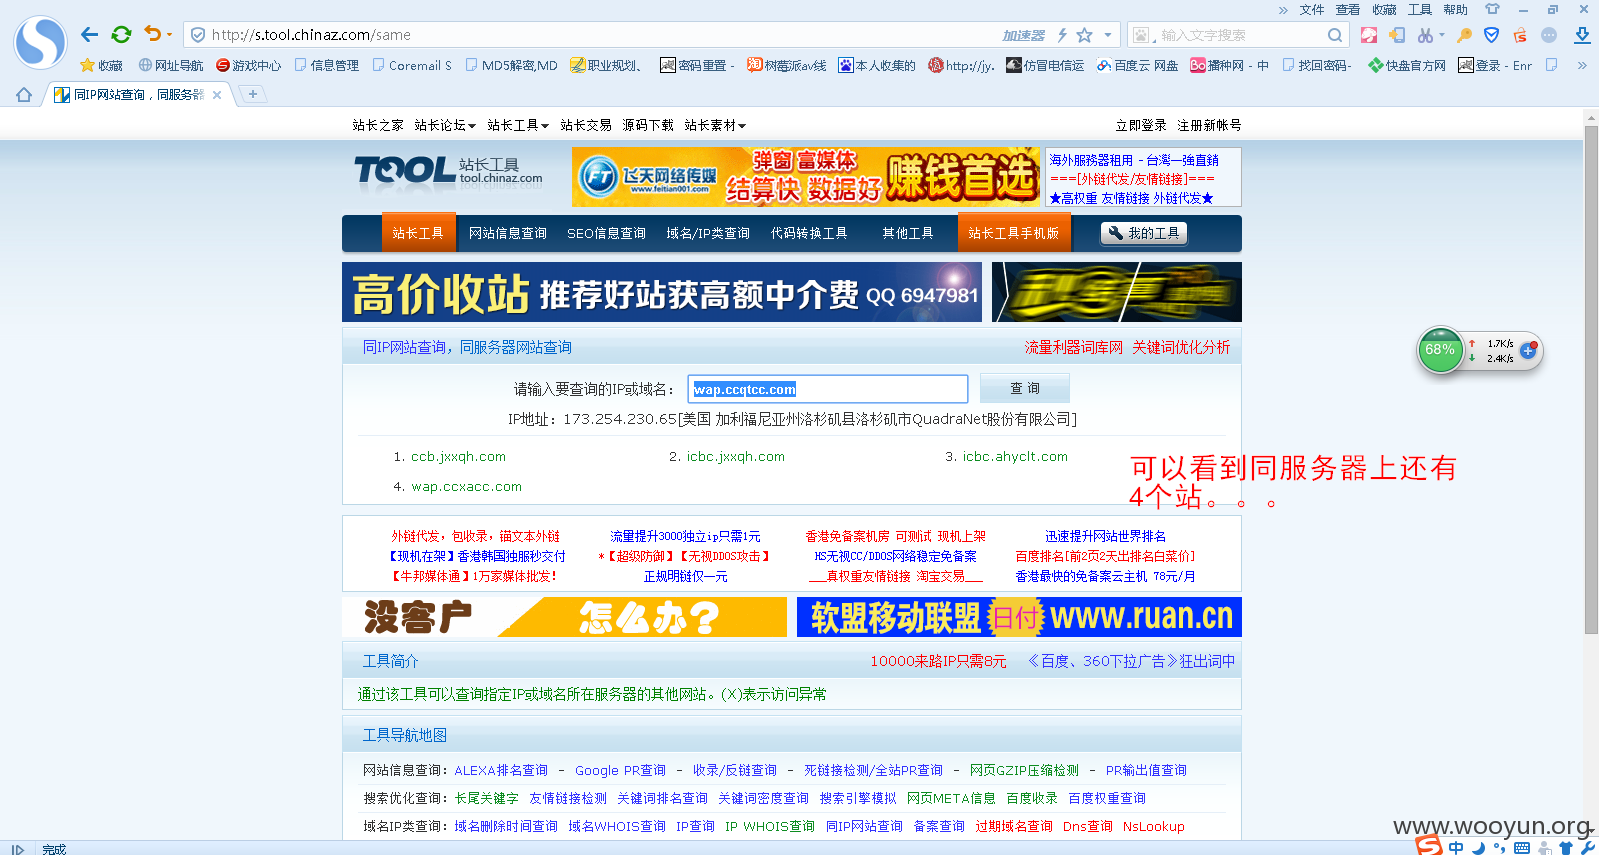Viewport: 1599px width, 855px height.
Task: Click the TOOL 站长工具 logo
Action: [448, 172]
